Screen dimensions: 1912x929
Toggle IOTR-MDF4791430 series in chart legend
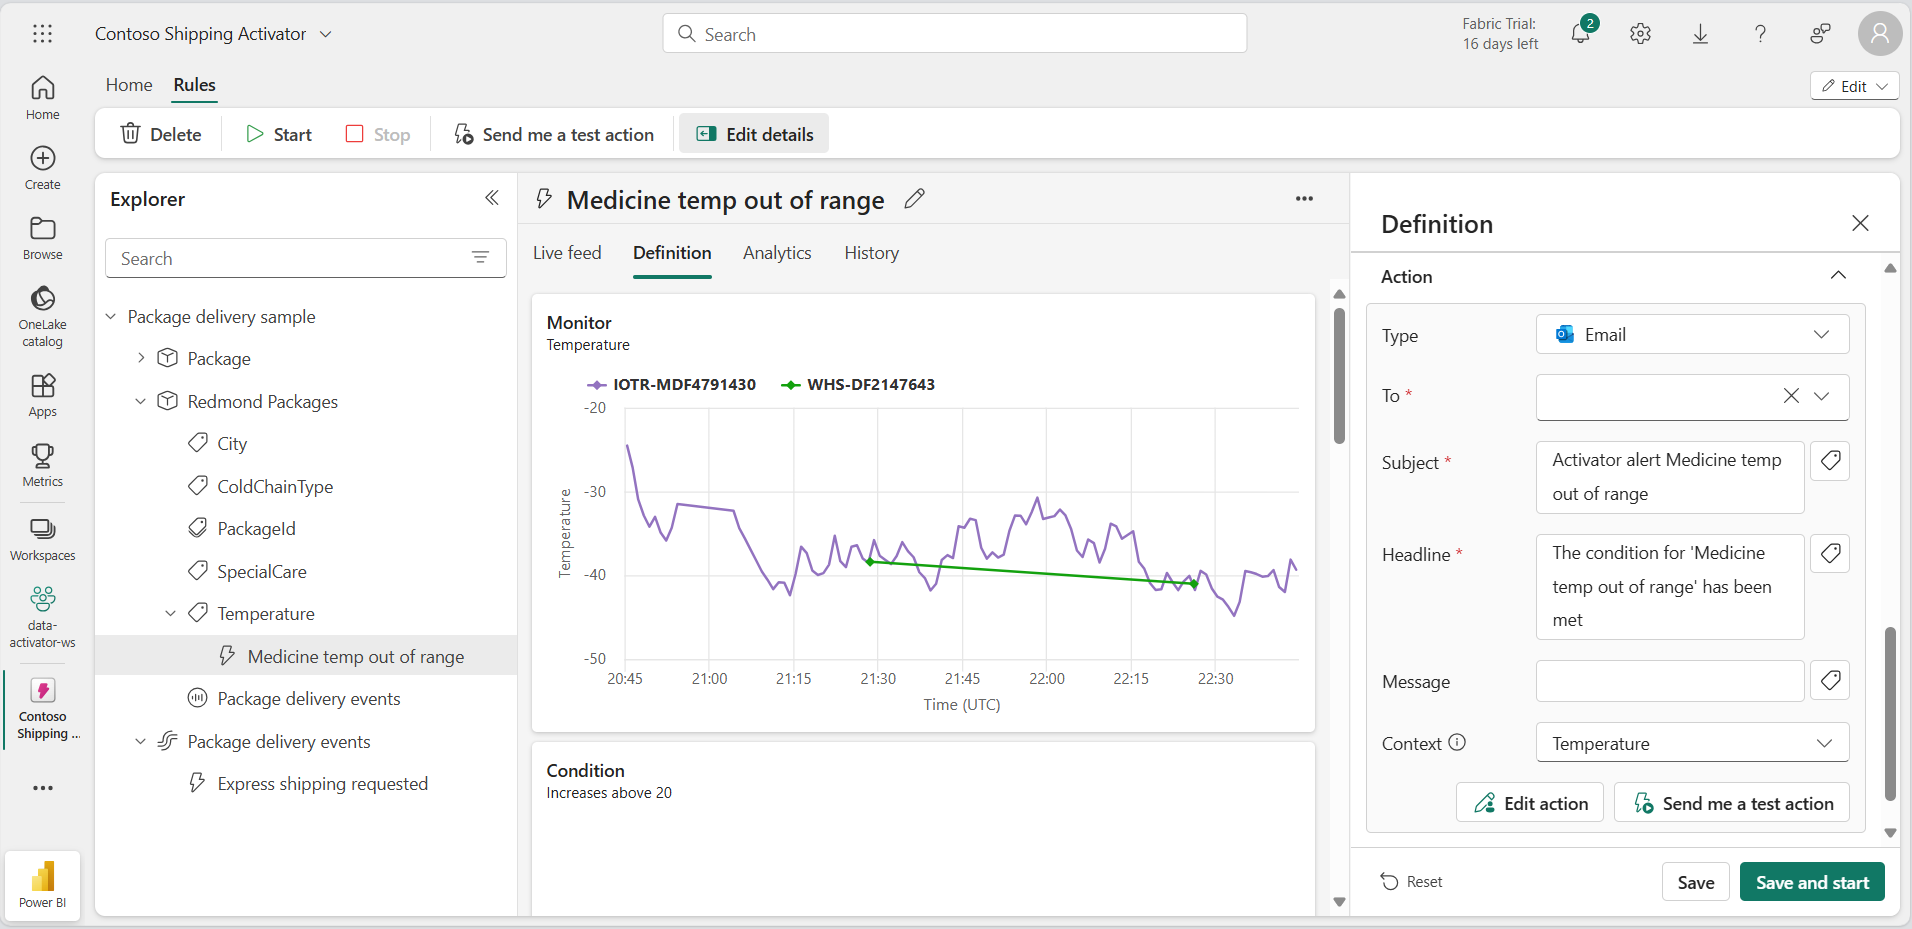click(672, 385)
